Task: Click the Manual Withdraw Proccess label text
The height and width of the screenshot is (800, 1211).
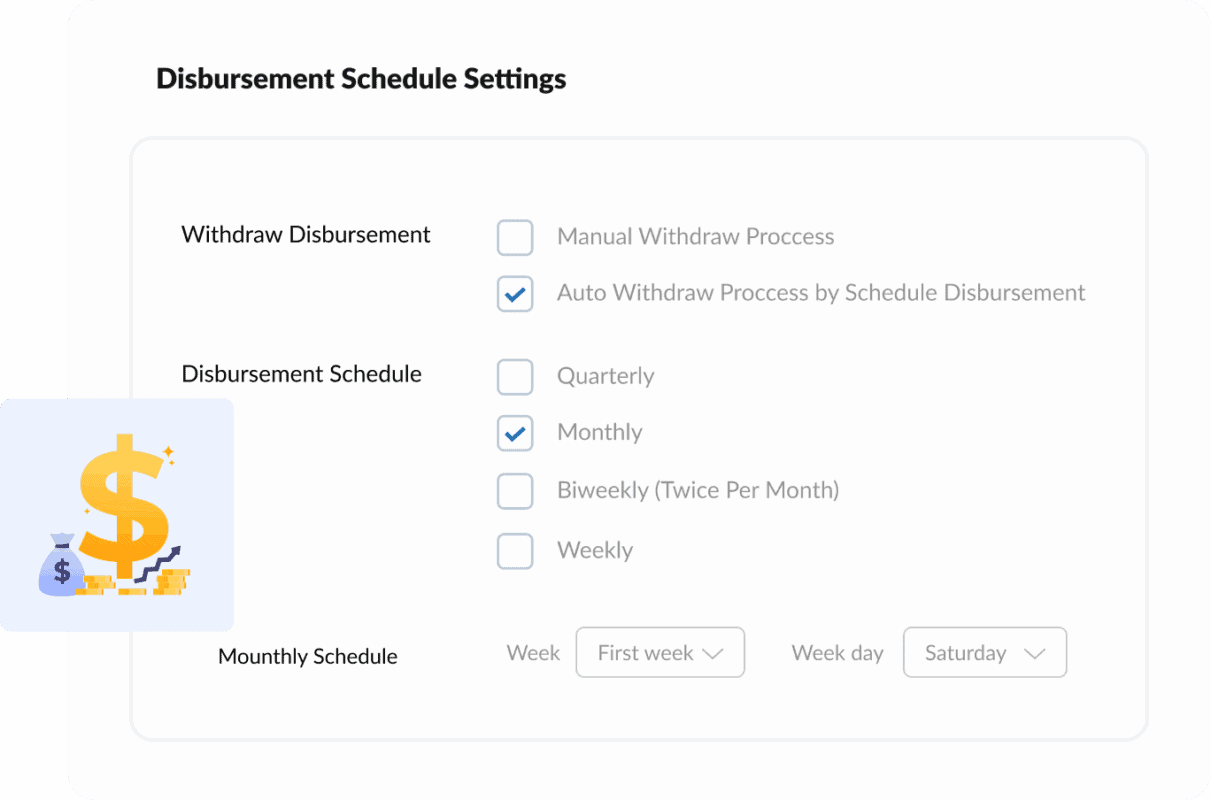Action: [x=695, y=237]
